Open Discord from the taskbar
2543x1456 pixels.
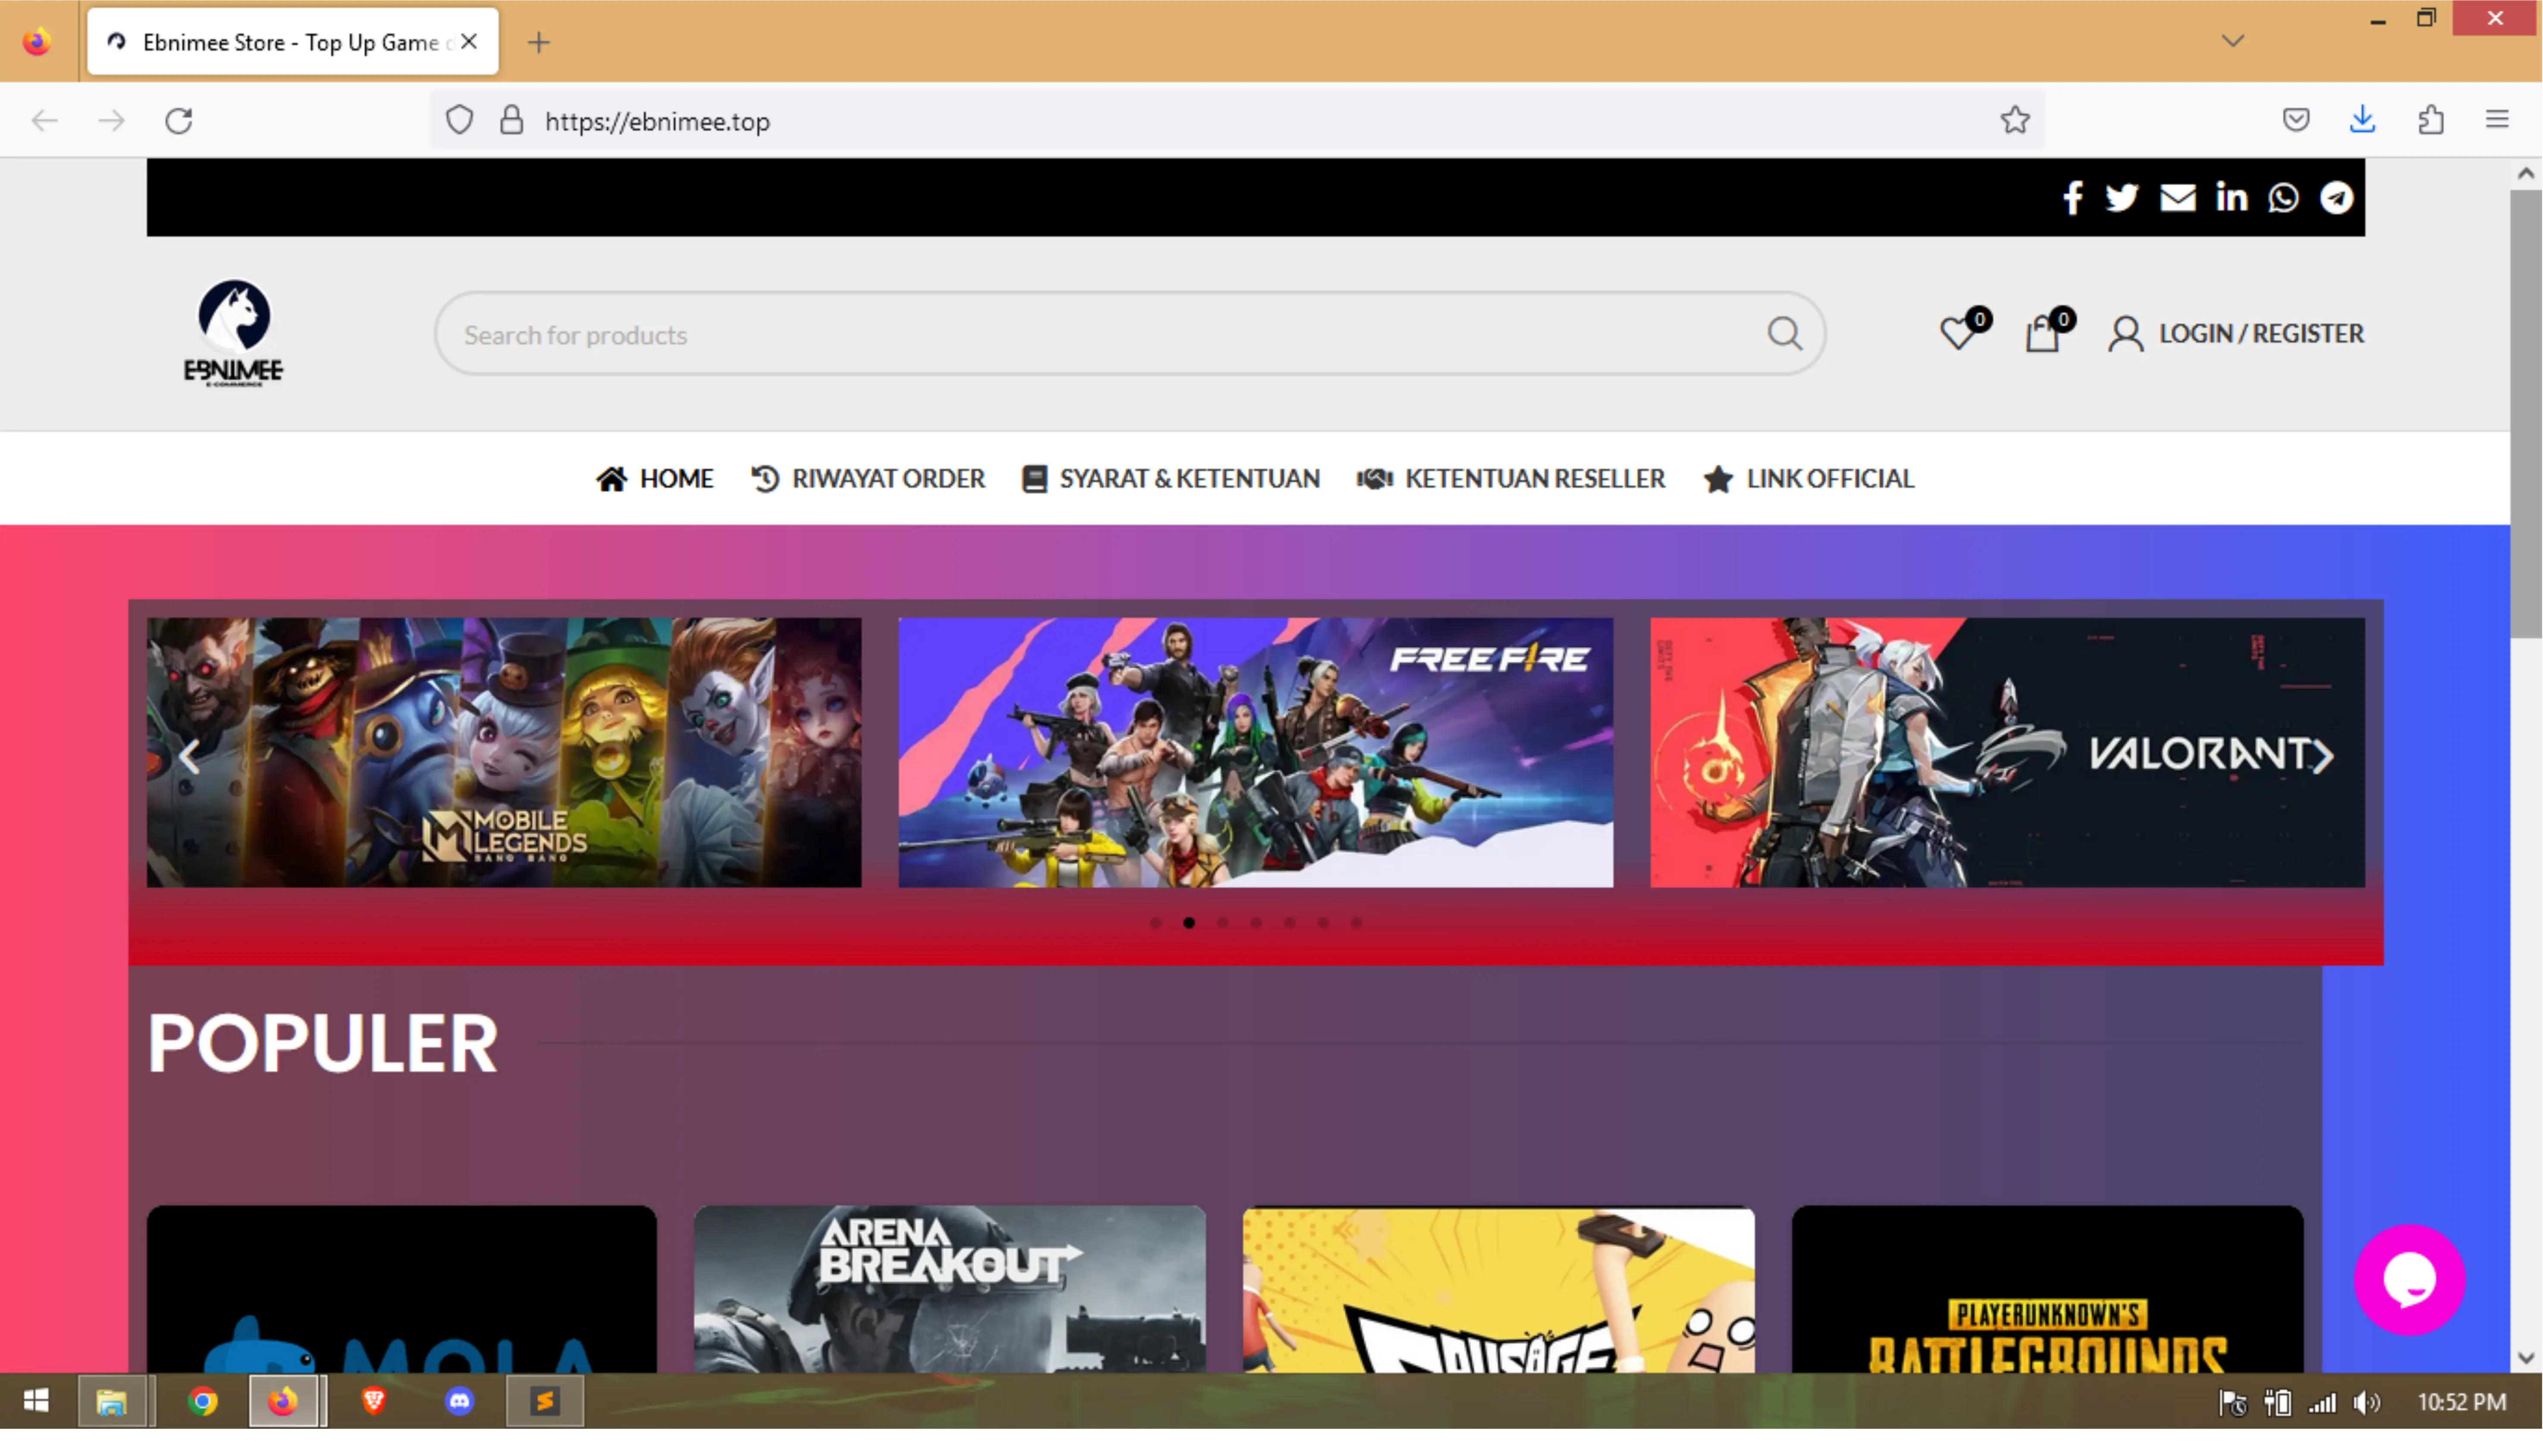click(x=459, y=1402)
